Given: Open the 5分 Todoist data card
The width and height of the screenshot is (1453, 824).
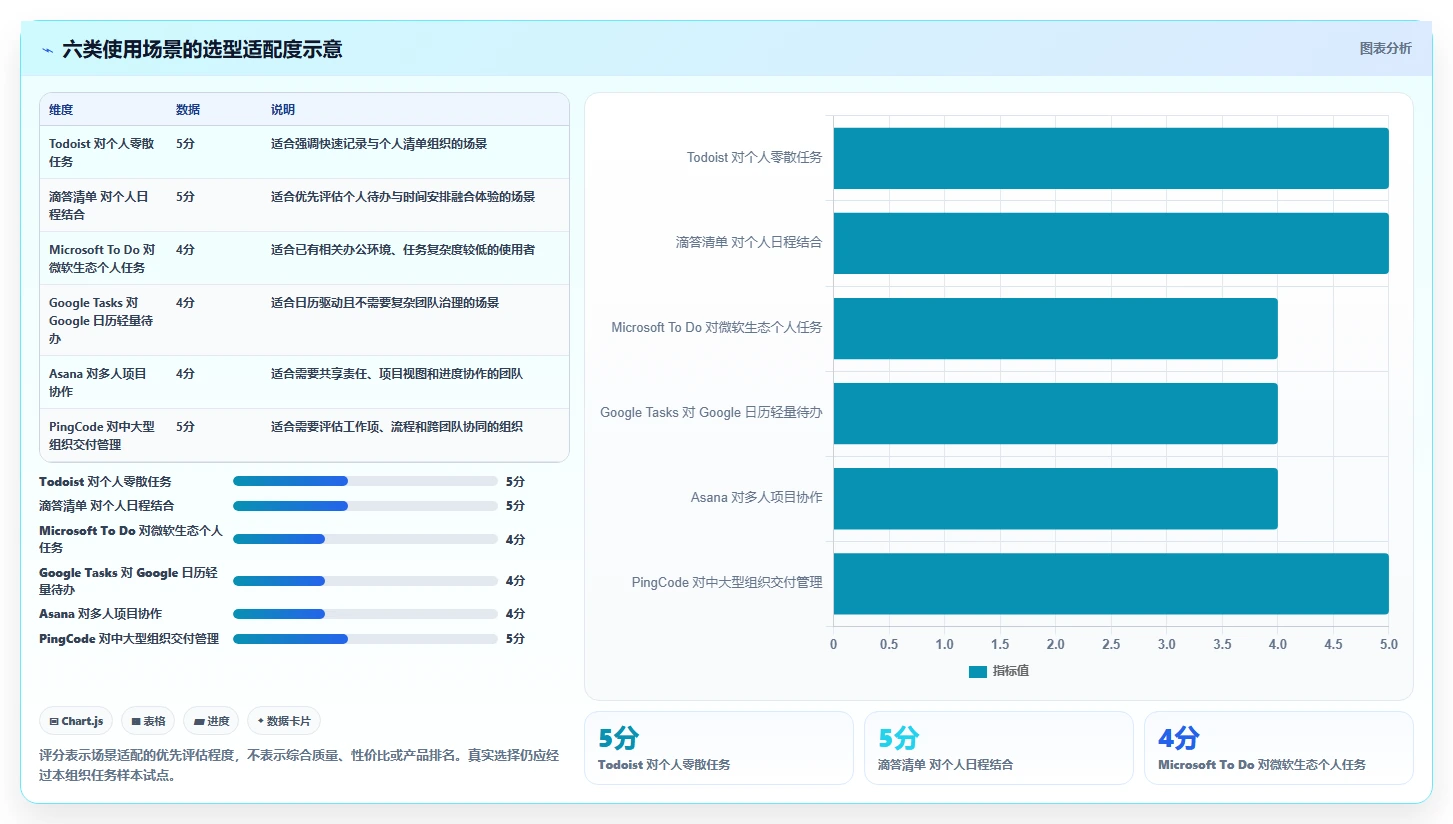Looking at the screenshot, I should tap(719, 748).
